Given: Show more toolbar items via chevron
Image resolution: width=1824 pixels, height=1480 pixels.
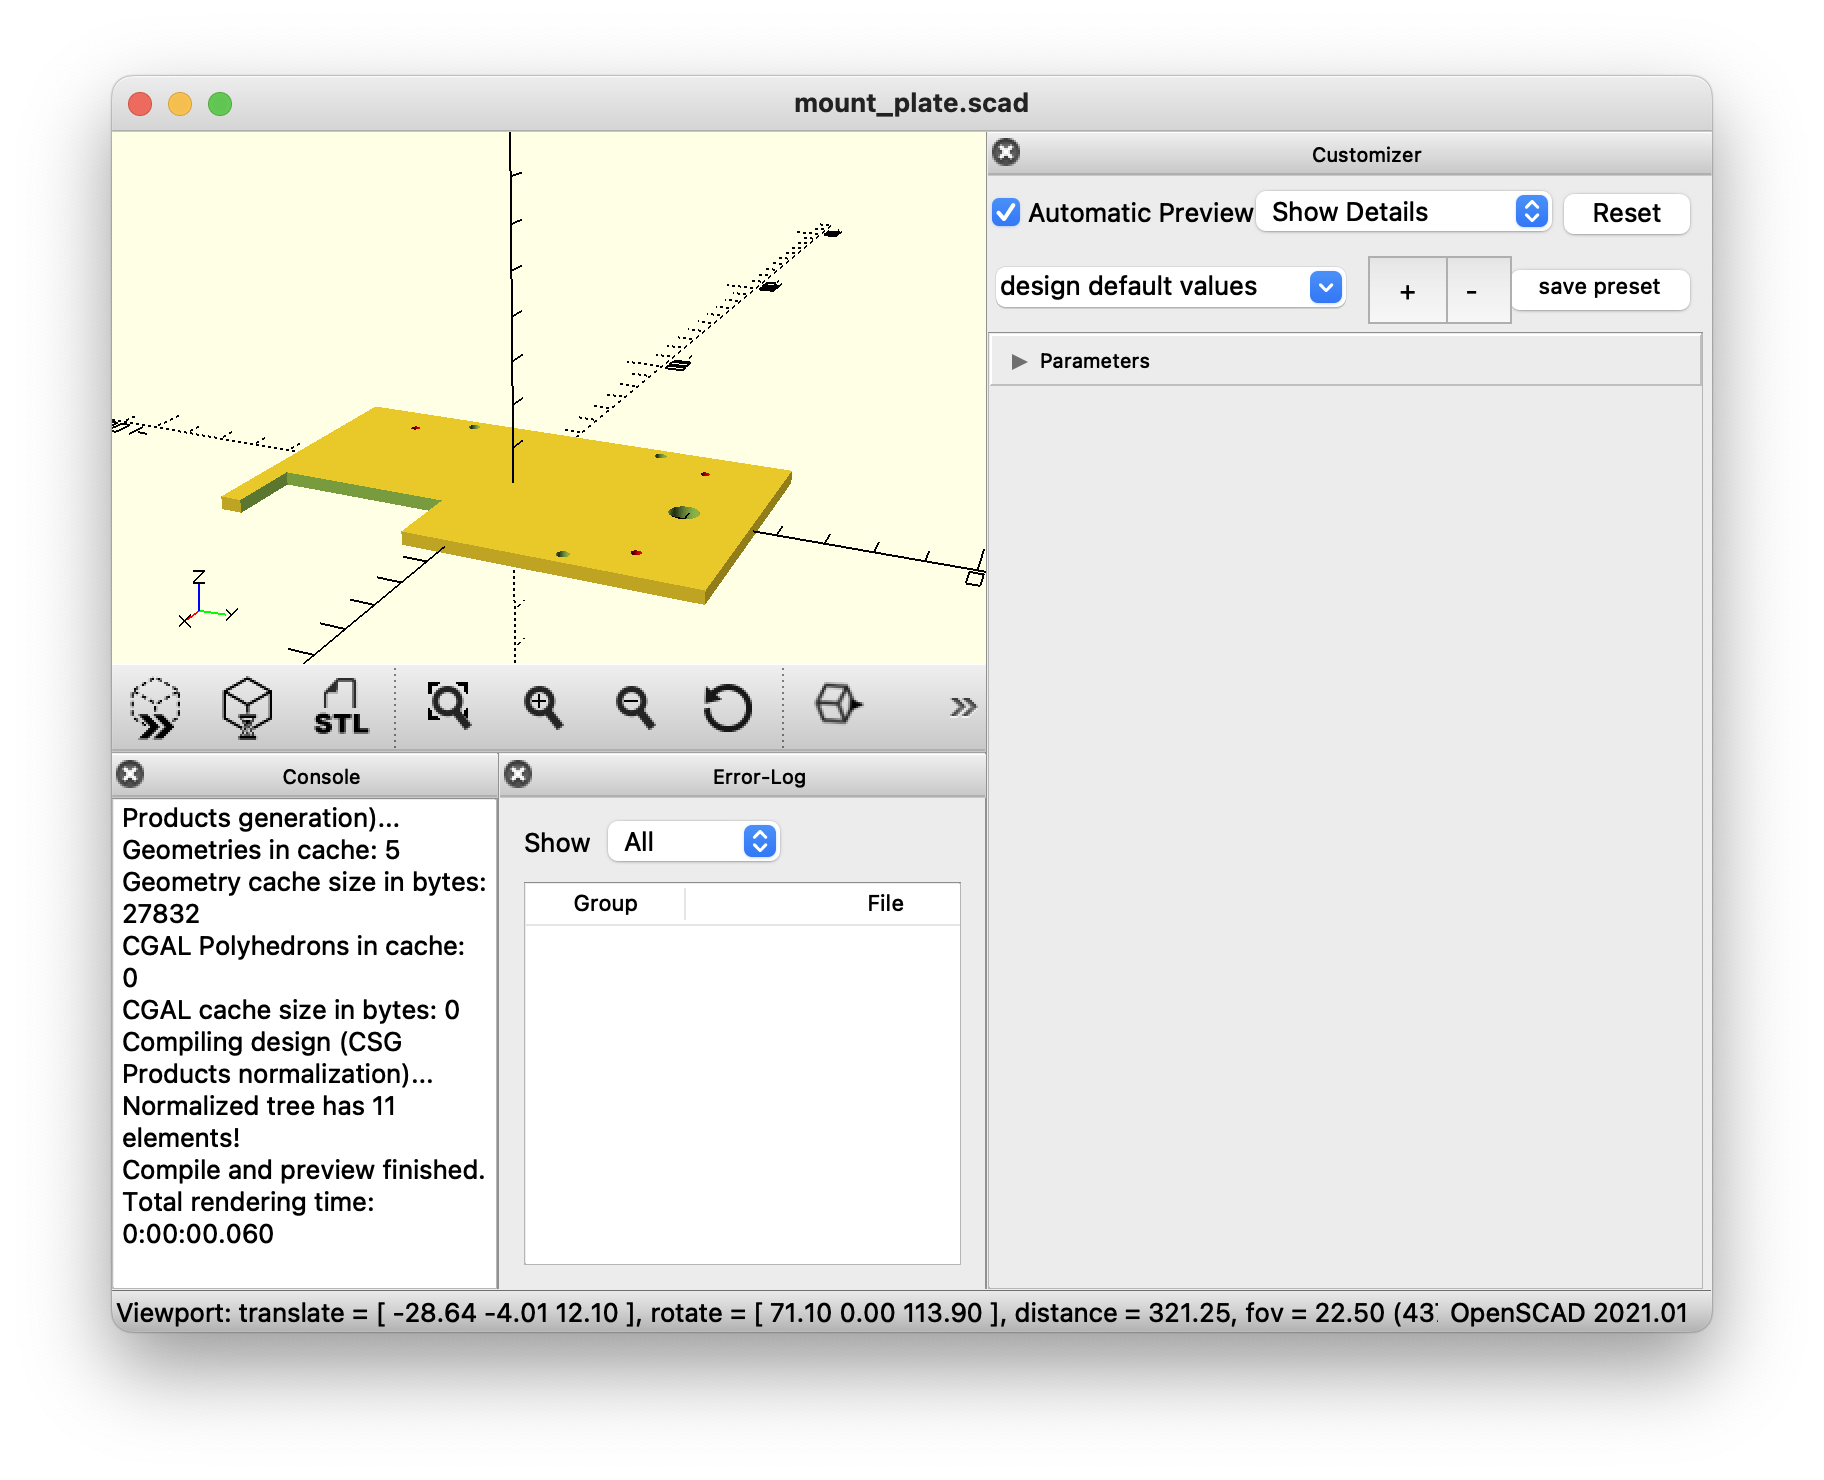Looking at the screenshot, I should pos(962,708).
